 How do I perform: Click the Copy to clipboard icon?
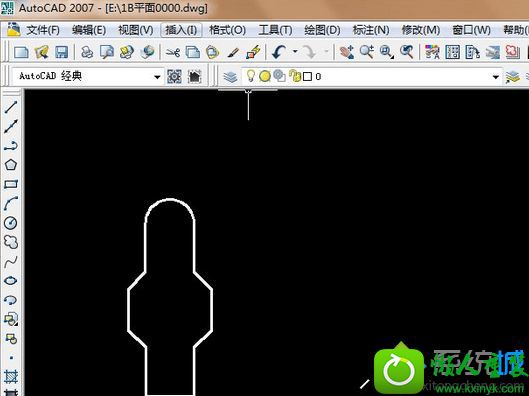pos(193,52)
